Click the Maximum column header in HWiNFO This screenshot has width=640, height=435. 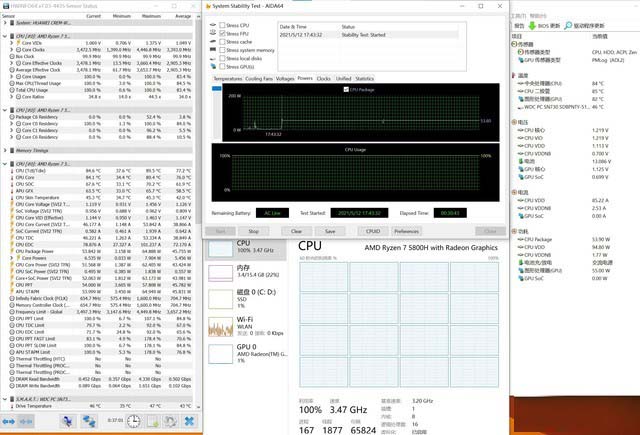tap(151, 16)
